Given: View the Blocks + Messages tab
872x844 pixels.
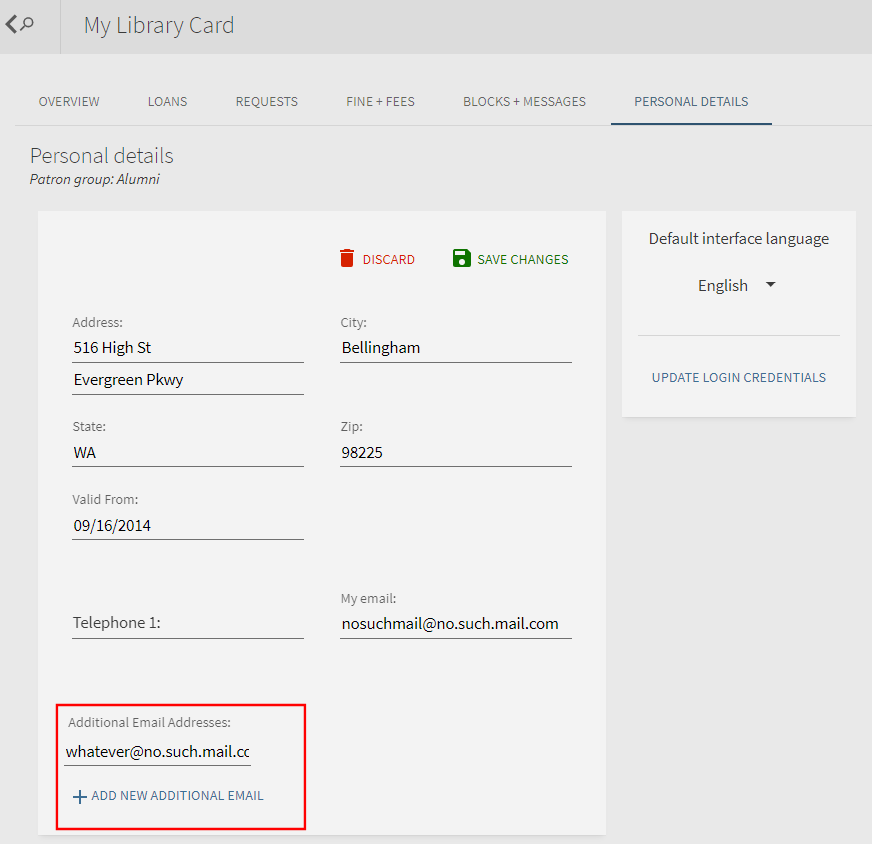Looking at the screenshot, I should [524, 102].
